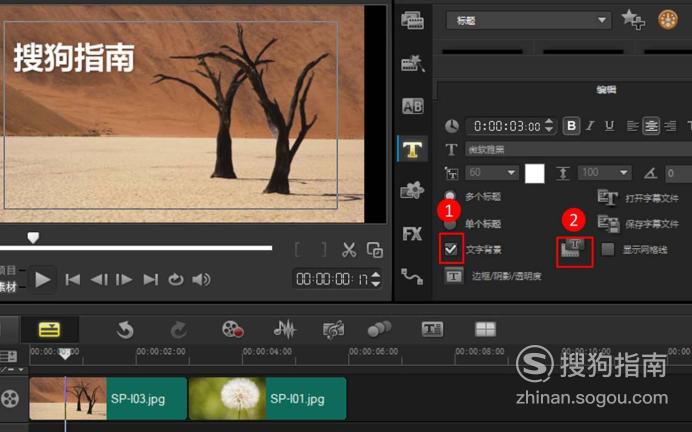Toggle show all visible tracks icon
This screenshot has height=432, width=692.
coord(8,356)
